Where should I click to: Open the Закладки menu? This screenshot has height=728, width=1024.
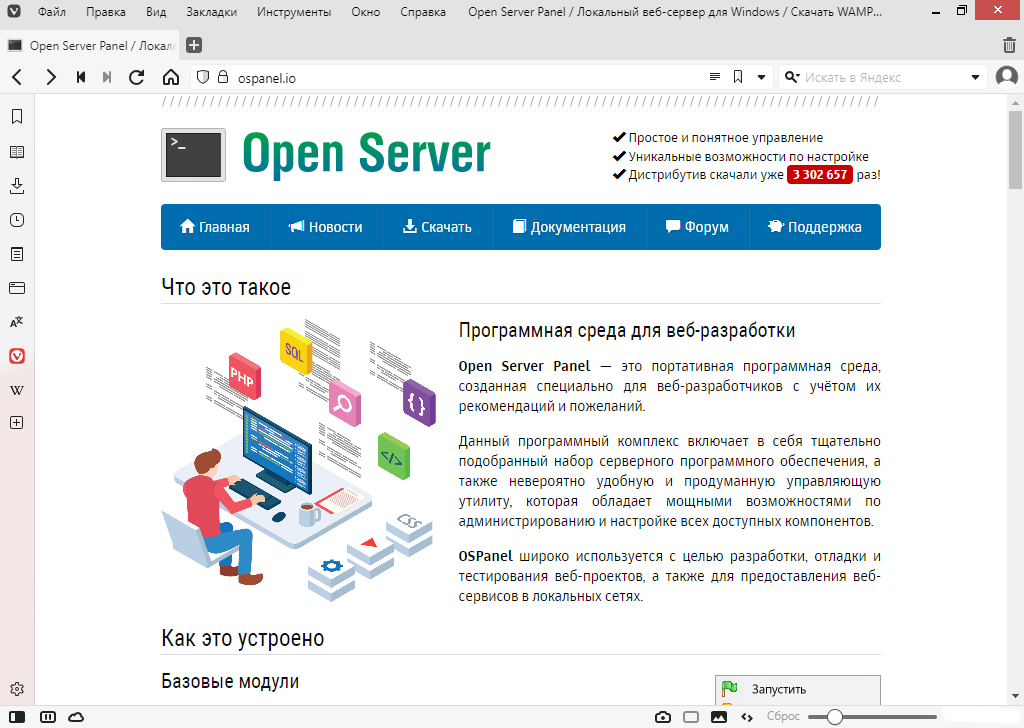click(211, 13)
